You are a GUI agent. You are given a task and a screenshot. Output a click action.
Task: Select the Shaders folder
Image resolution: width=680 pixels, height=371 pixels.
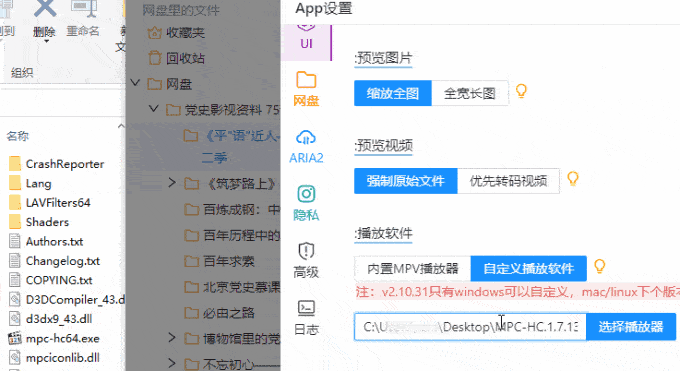click(x=39, y=222)
